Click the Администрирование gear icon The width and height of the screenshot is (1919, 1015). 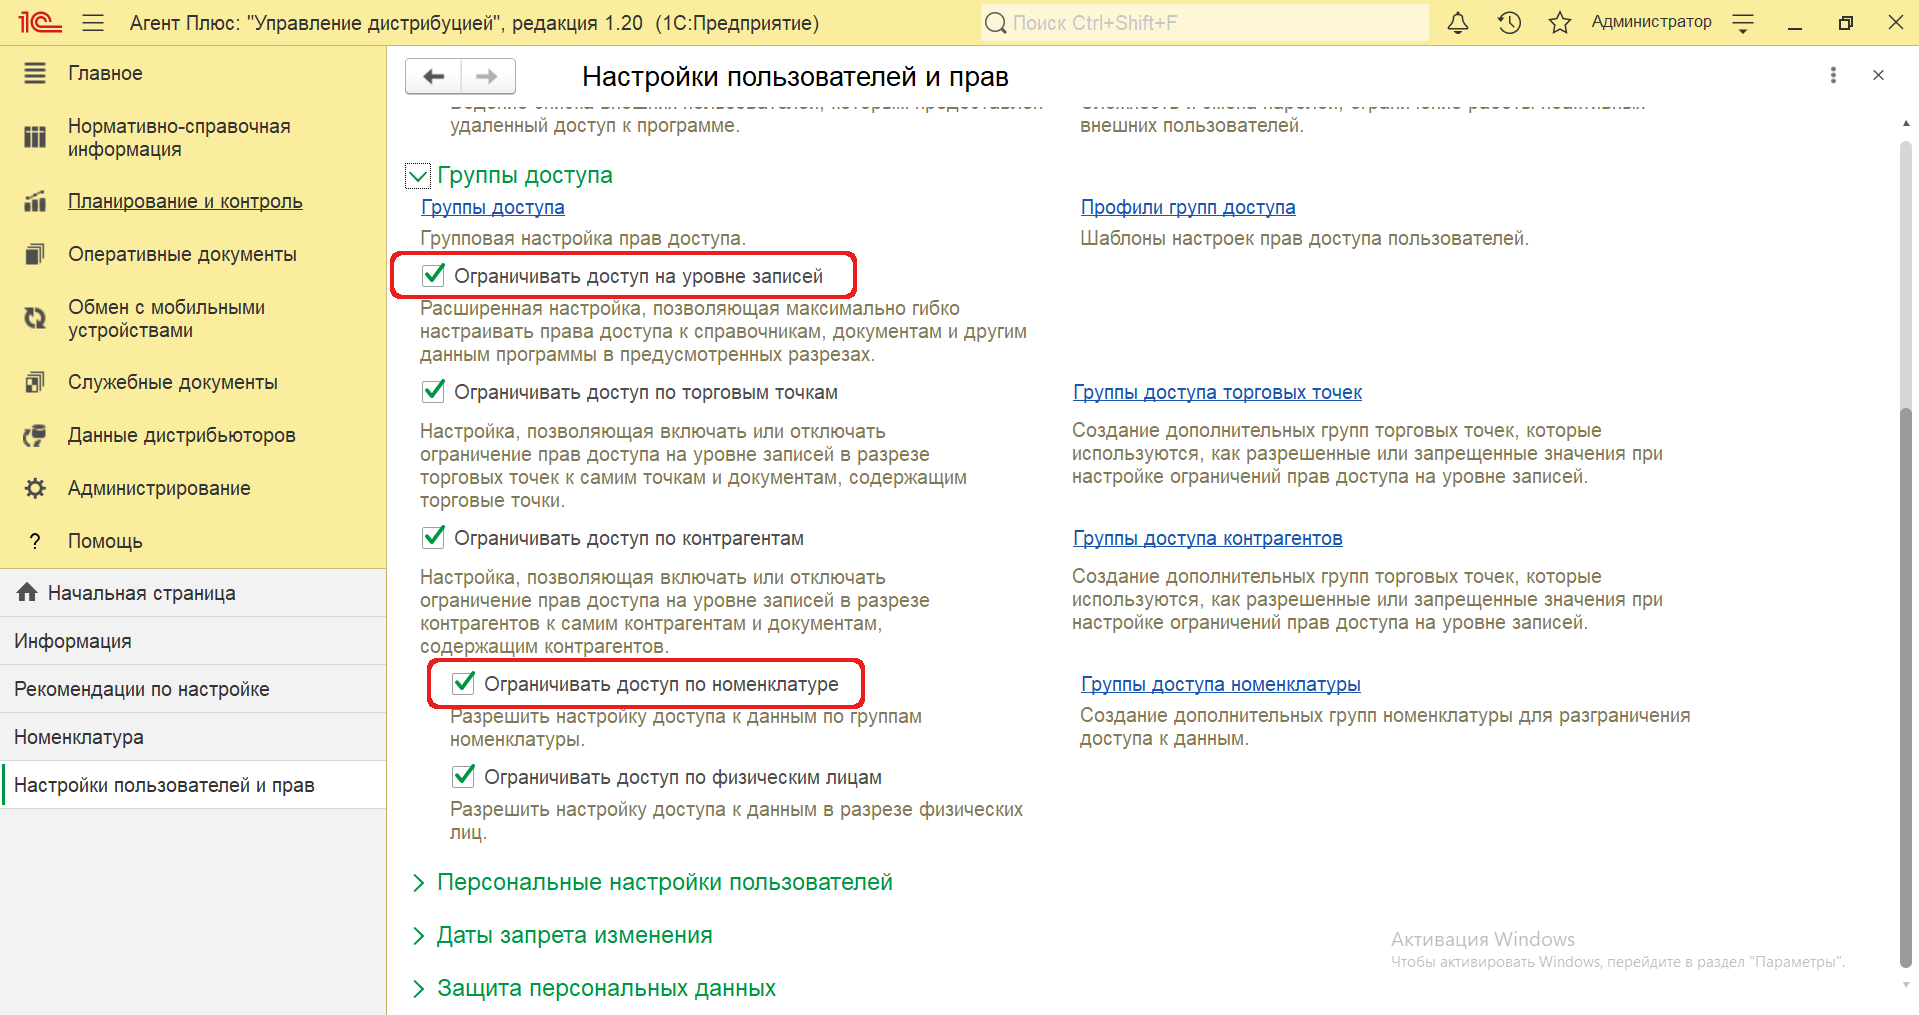pyautogui.click(x=35, y=488)
